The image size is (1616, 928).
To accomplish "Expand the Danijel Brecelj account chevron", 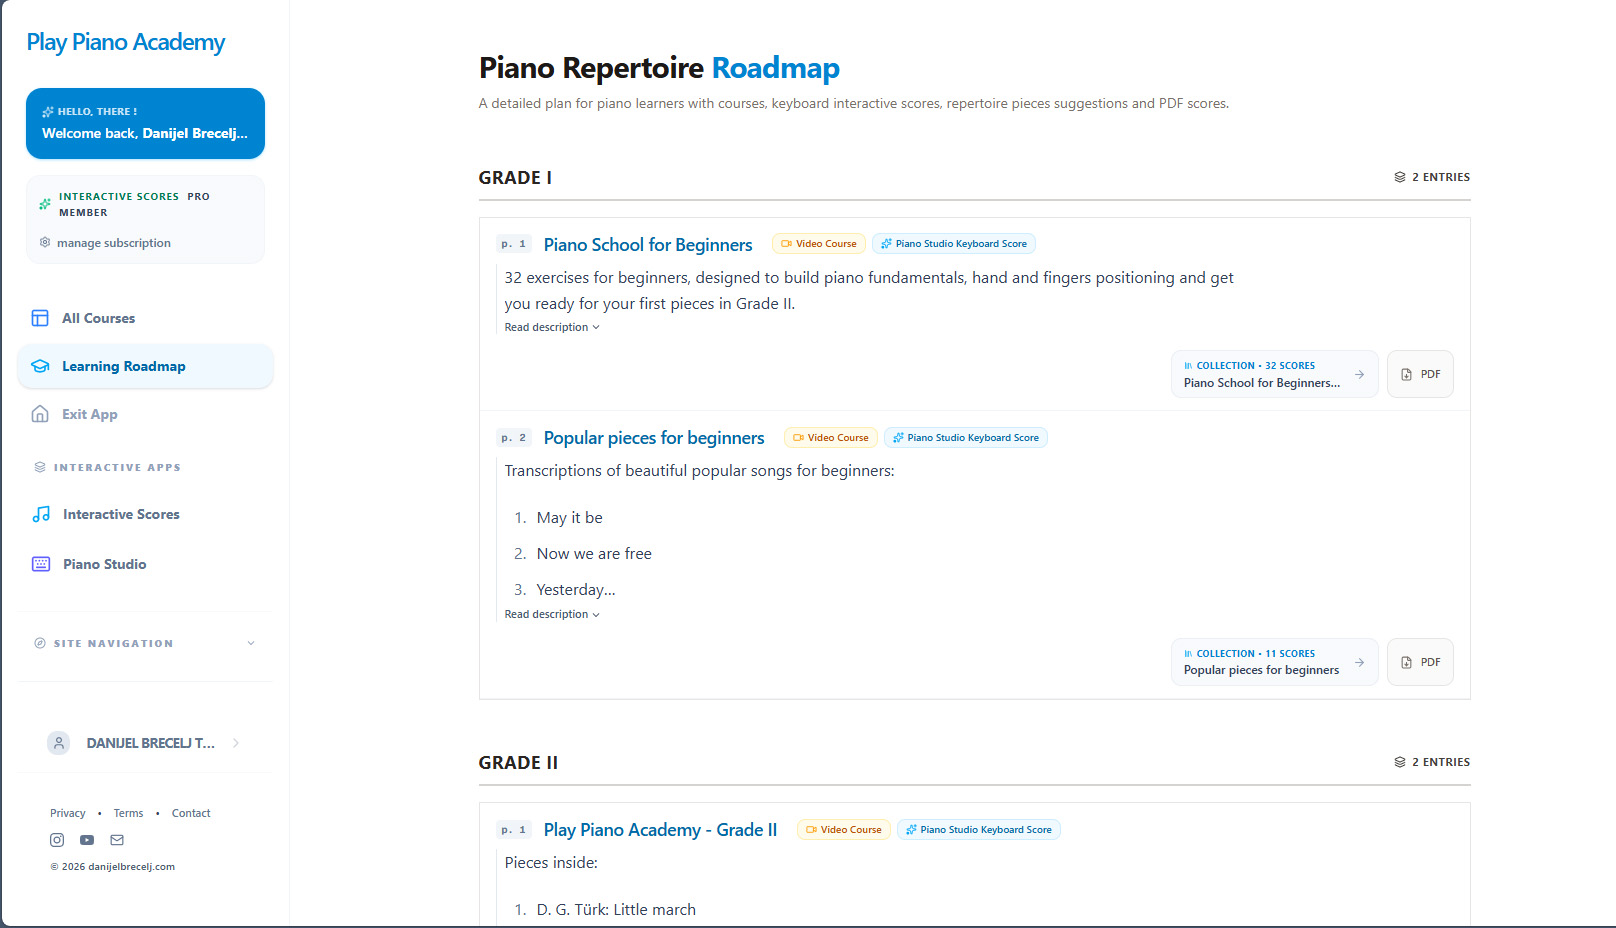I will click(x=236, y=743).
